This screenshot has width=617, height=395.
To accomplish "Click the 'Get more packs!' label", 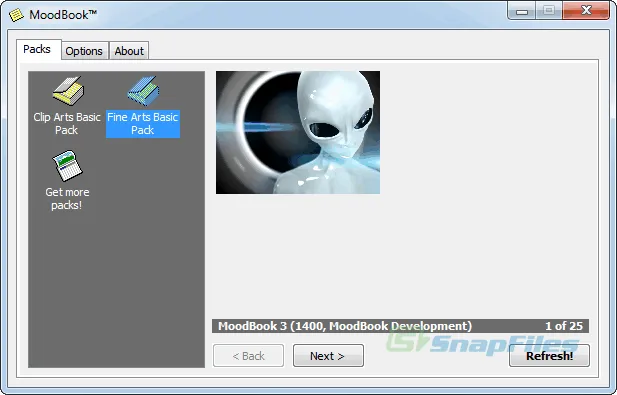I will (x=67, y=199).
